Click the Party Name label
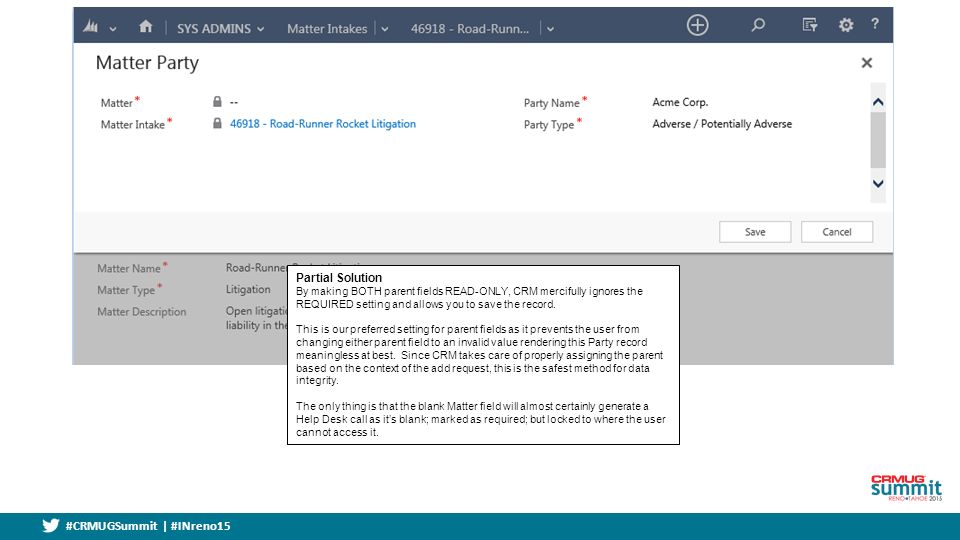The image size is (960, 540). coord(552,103)
